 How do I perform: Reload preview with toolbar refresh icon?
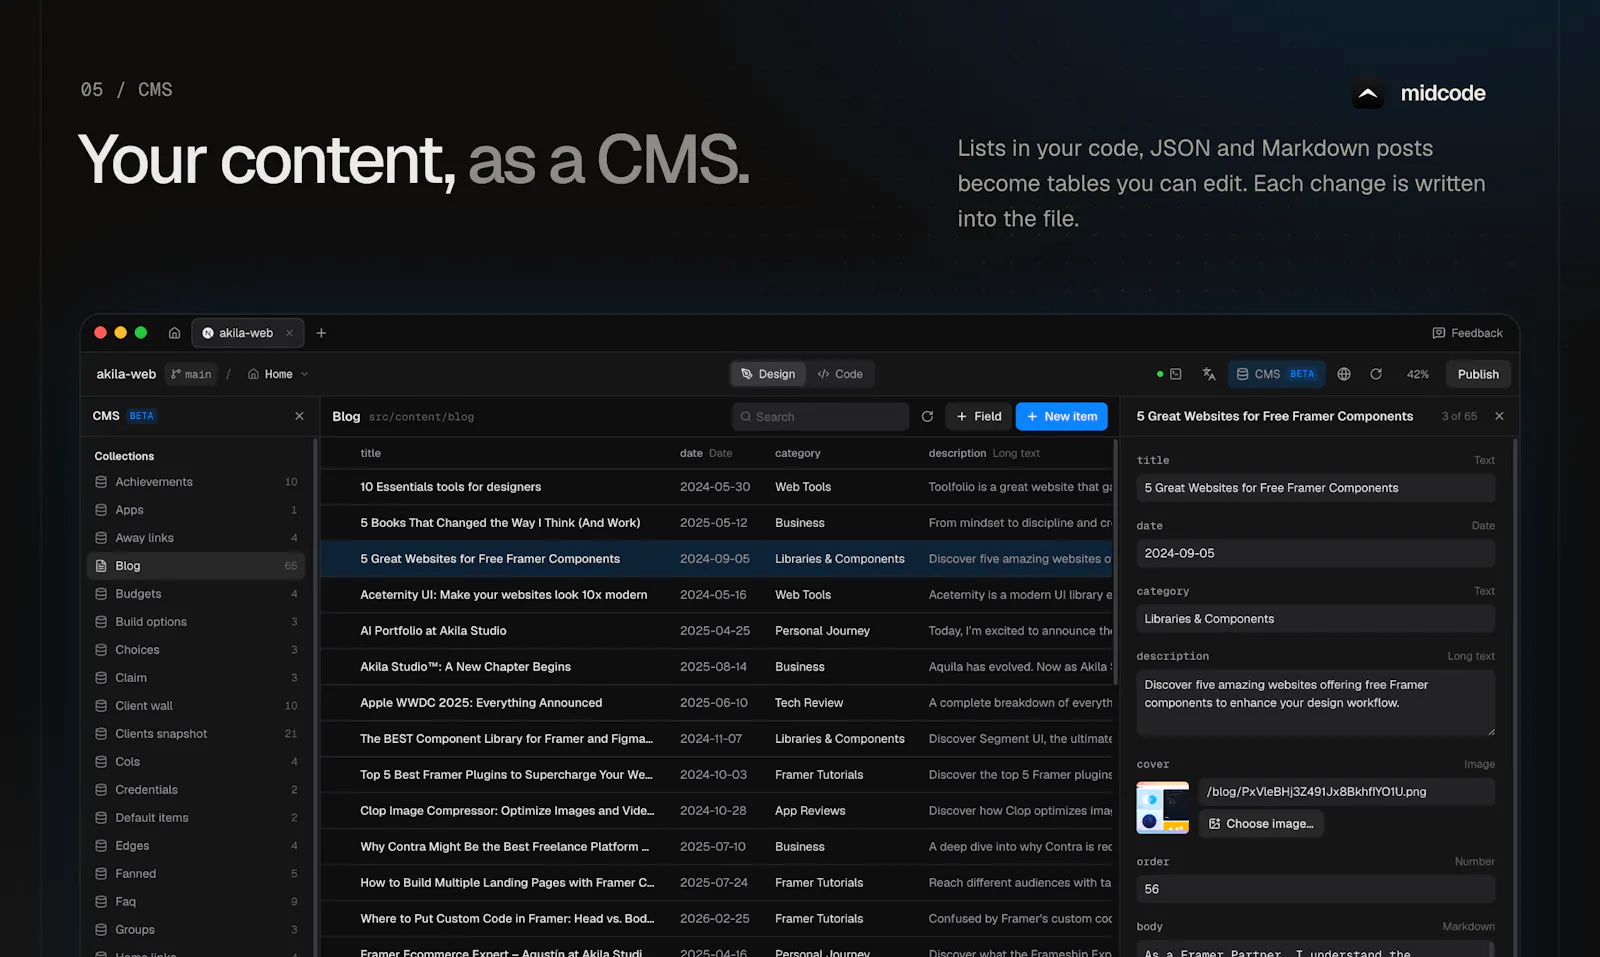pos(1376,374)
